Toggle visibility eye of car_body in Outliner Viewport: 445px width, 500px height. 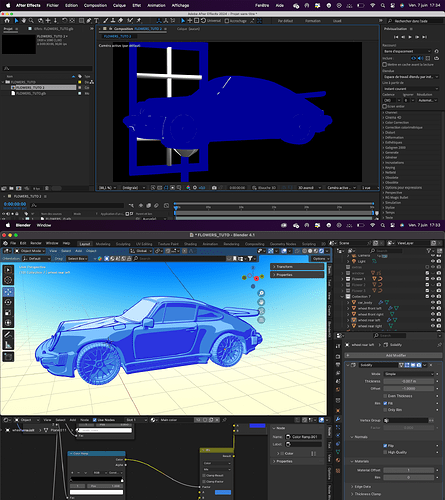[433, 302]
